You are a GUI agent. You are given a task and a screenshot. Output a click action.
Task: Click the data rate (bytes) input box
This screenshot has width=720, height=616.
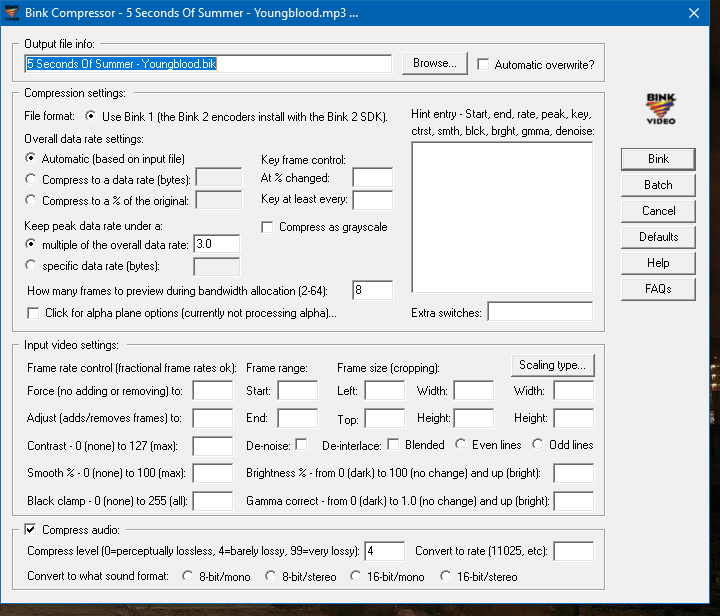(219, 177)
